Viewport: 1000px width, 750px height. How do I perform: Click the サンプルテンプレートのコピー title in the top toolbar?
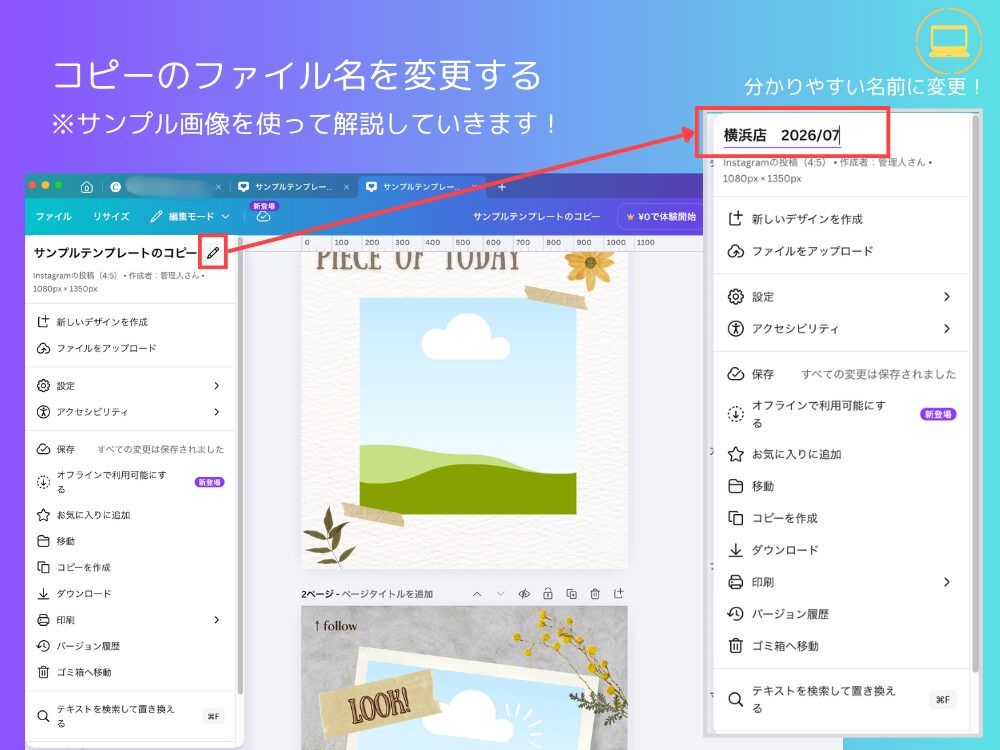(536, 217)
